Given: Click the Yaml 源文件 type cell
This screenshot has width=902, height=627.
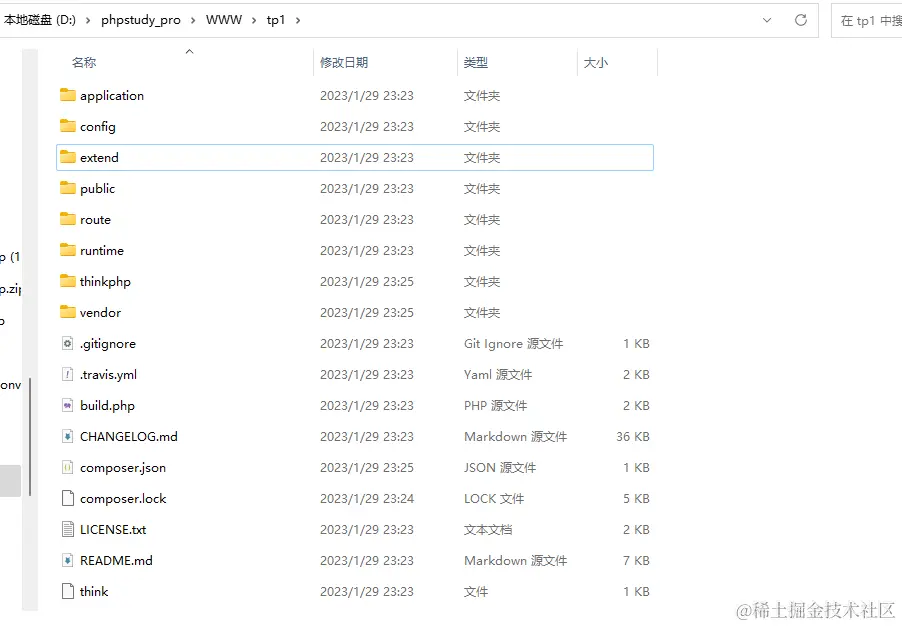Looking at the screenshot, I should coord(498,375).
